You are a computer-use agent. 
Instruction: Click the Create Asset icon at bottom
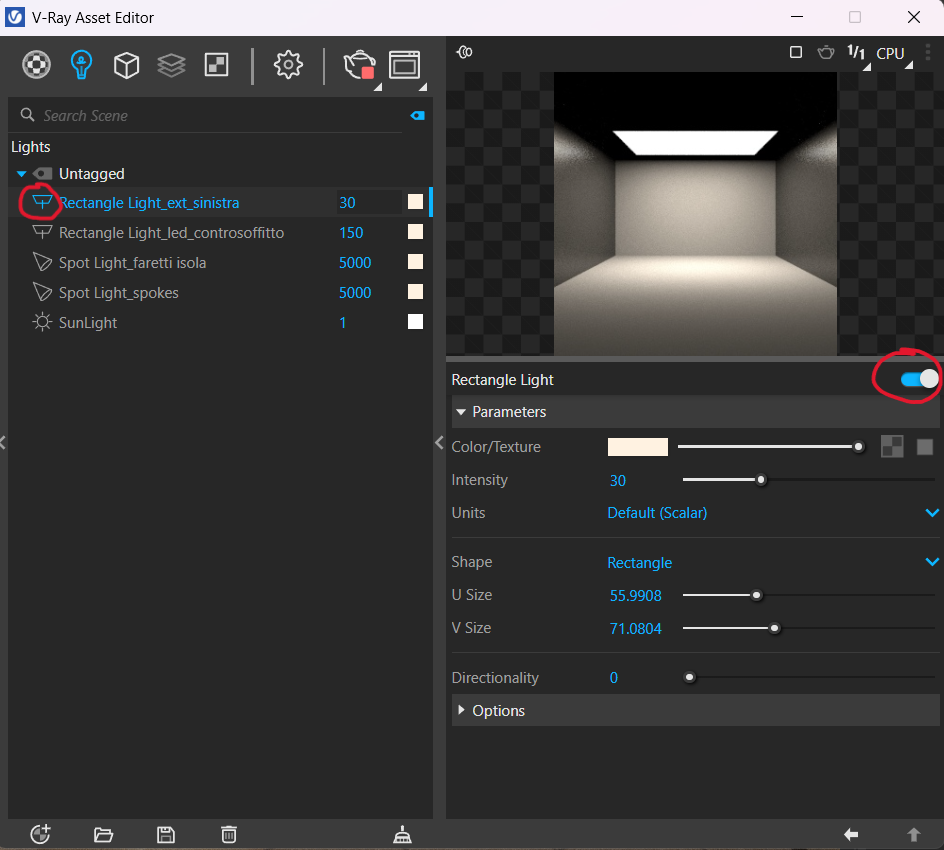(x=40, y=834)
